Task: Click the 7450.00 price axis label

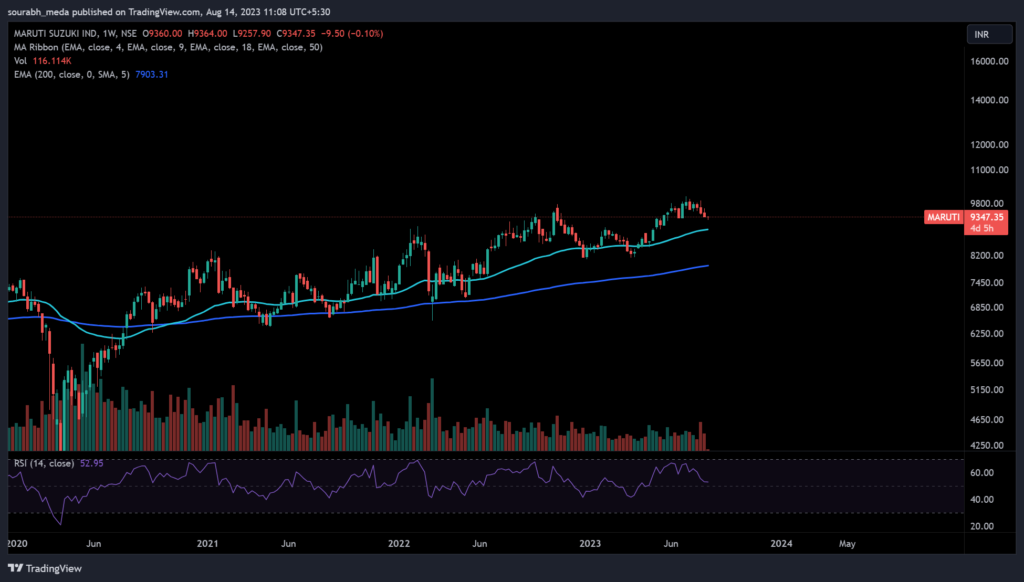Action: [x=987, y=283]
